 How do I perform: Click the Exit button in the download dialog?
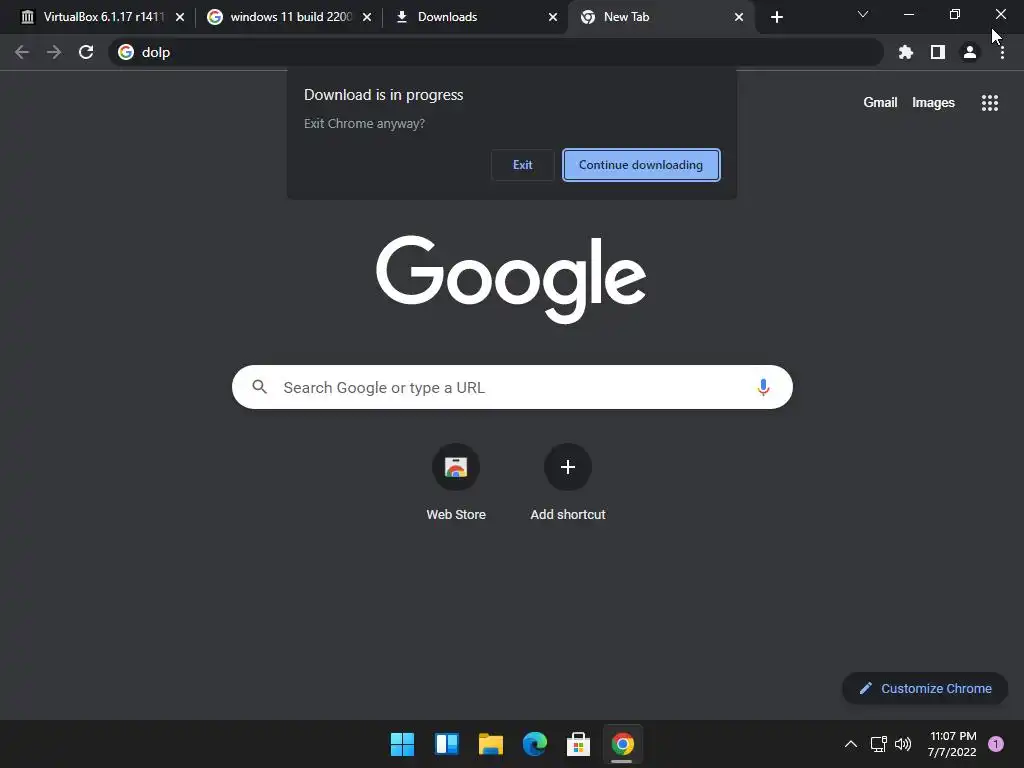tap(522, 165)
